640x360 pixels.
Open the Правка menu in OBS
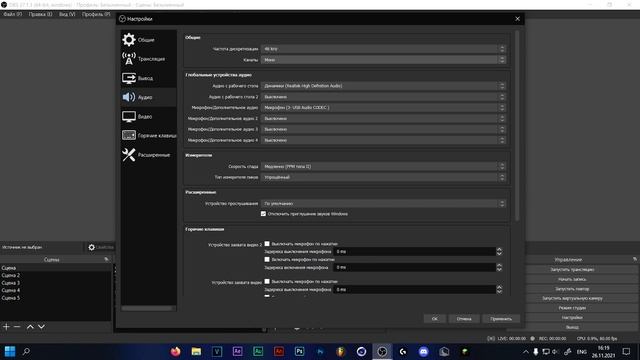(x=40, y=14)
